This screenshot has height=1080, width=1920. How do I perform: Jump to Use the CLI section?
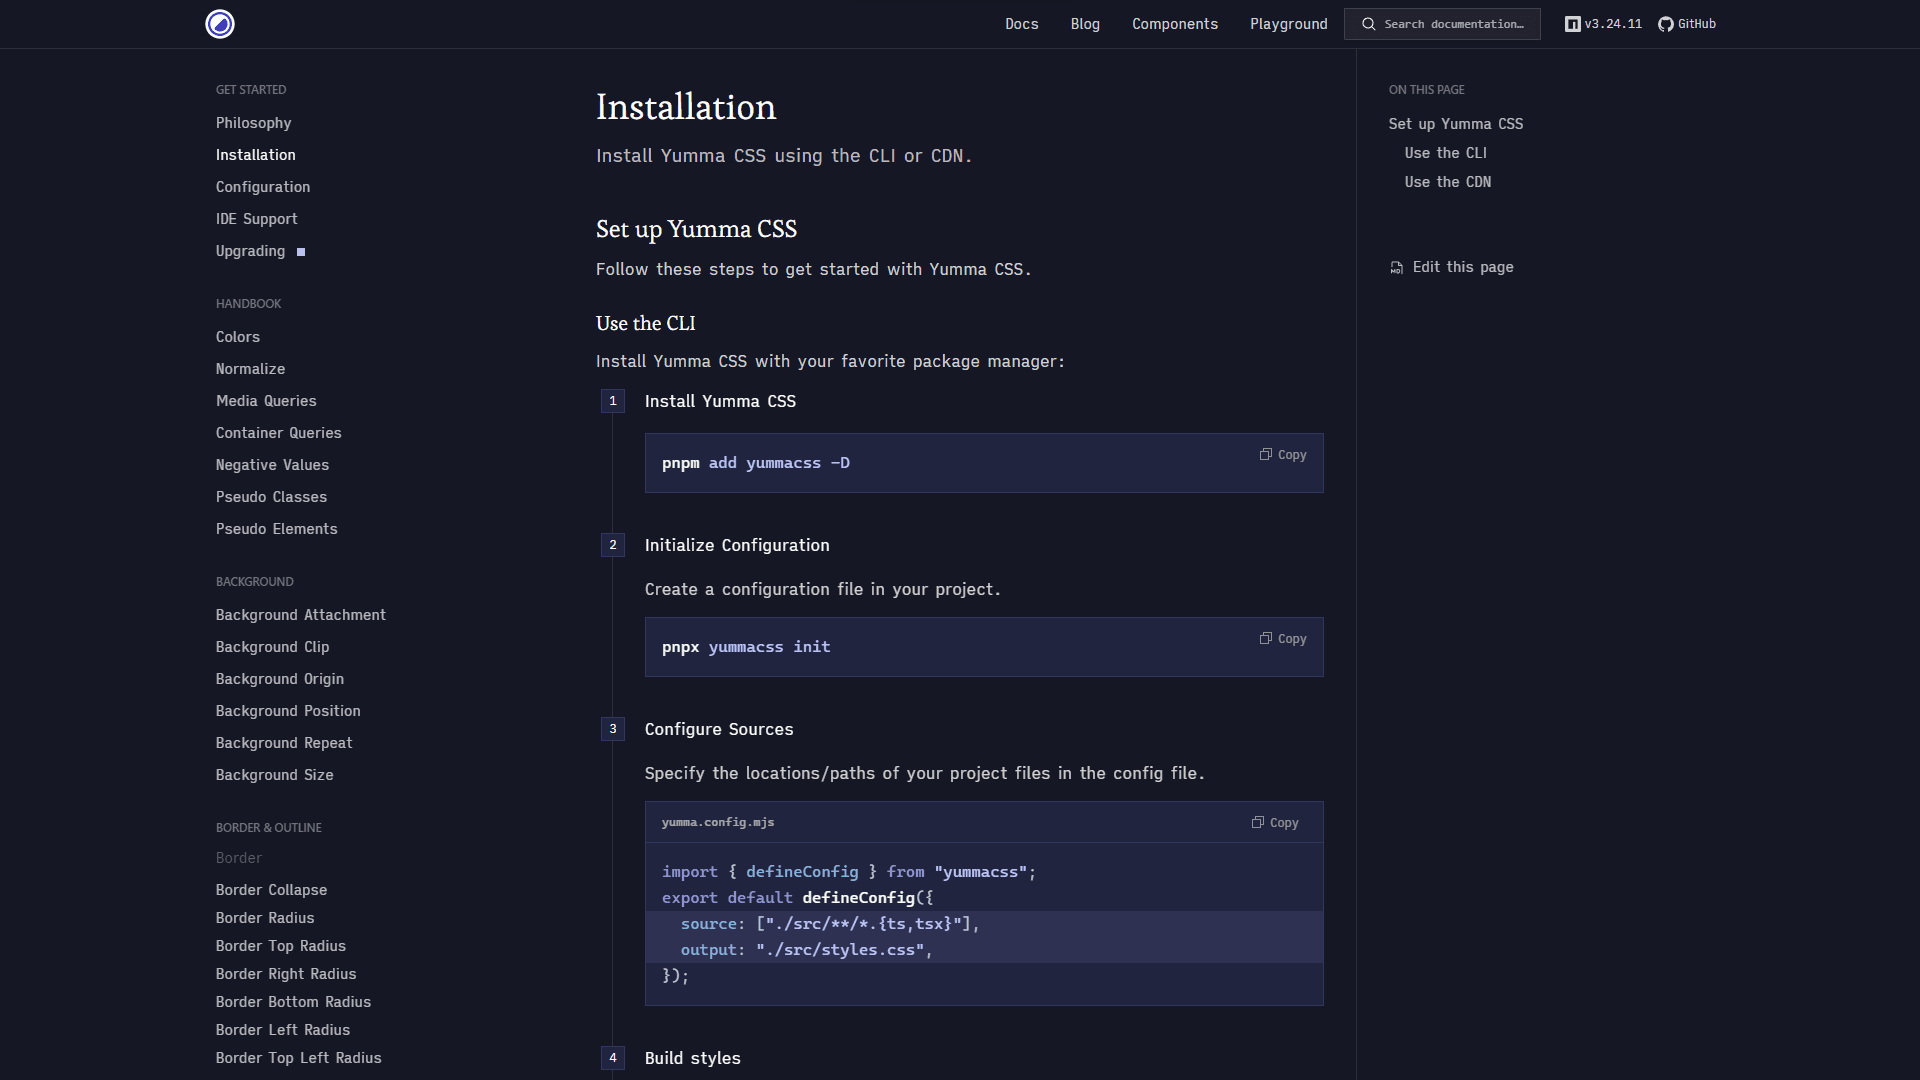tap(1446, 153)
